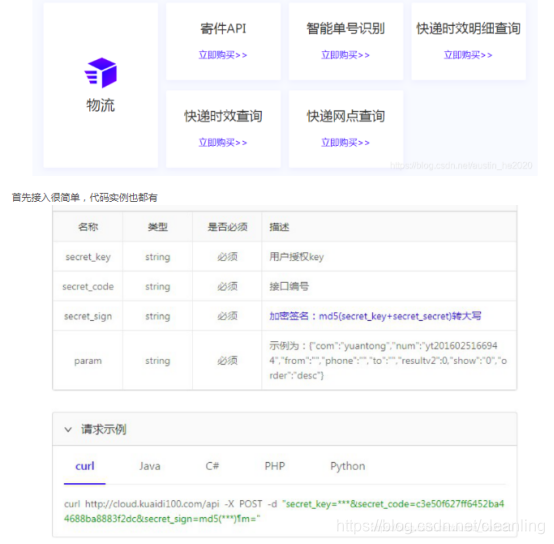This screenshot has height=544, width=554.
Task: Click the 类型 column header
Action: [x=158, y=227]
